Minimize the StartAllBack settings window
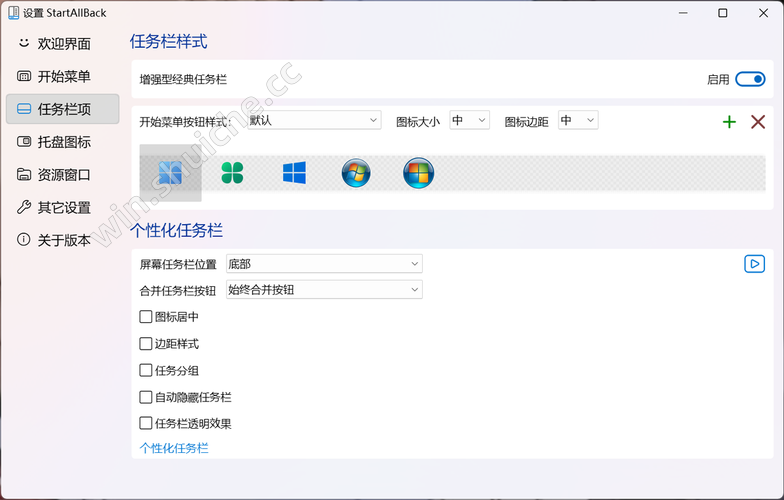 tap(683, 13)
